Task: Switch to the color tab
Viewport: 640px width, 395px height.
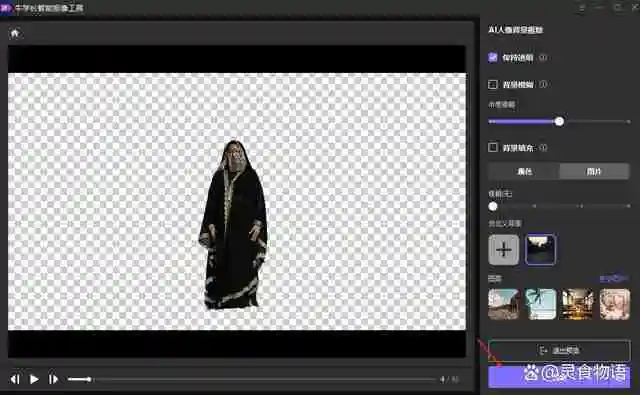Action: pyautogui.click(x=524, y=171)
